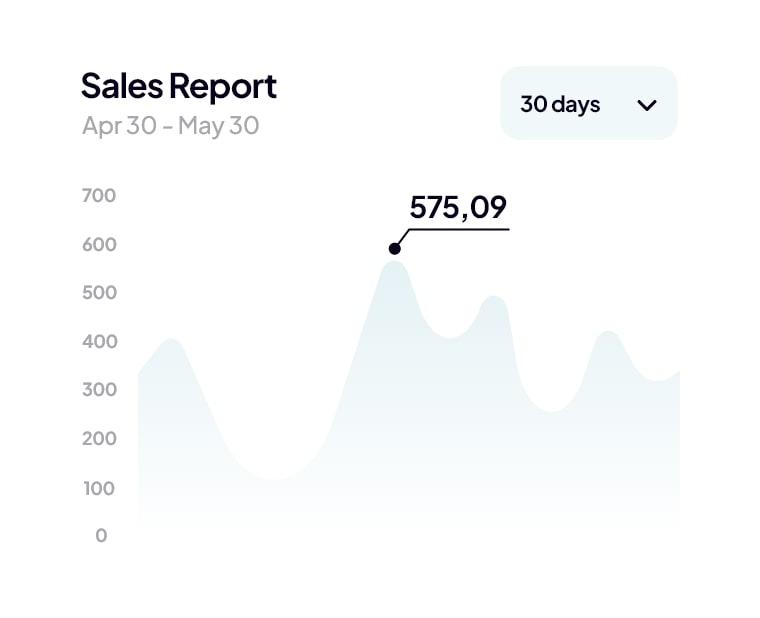Select the 575,09 value label
This screenshot has width=760, height=618.
coord(458,207)
